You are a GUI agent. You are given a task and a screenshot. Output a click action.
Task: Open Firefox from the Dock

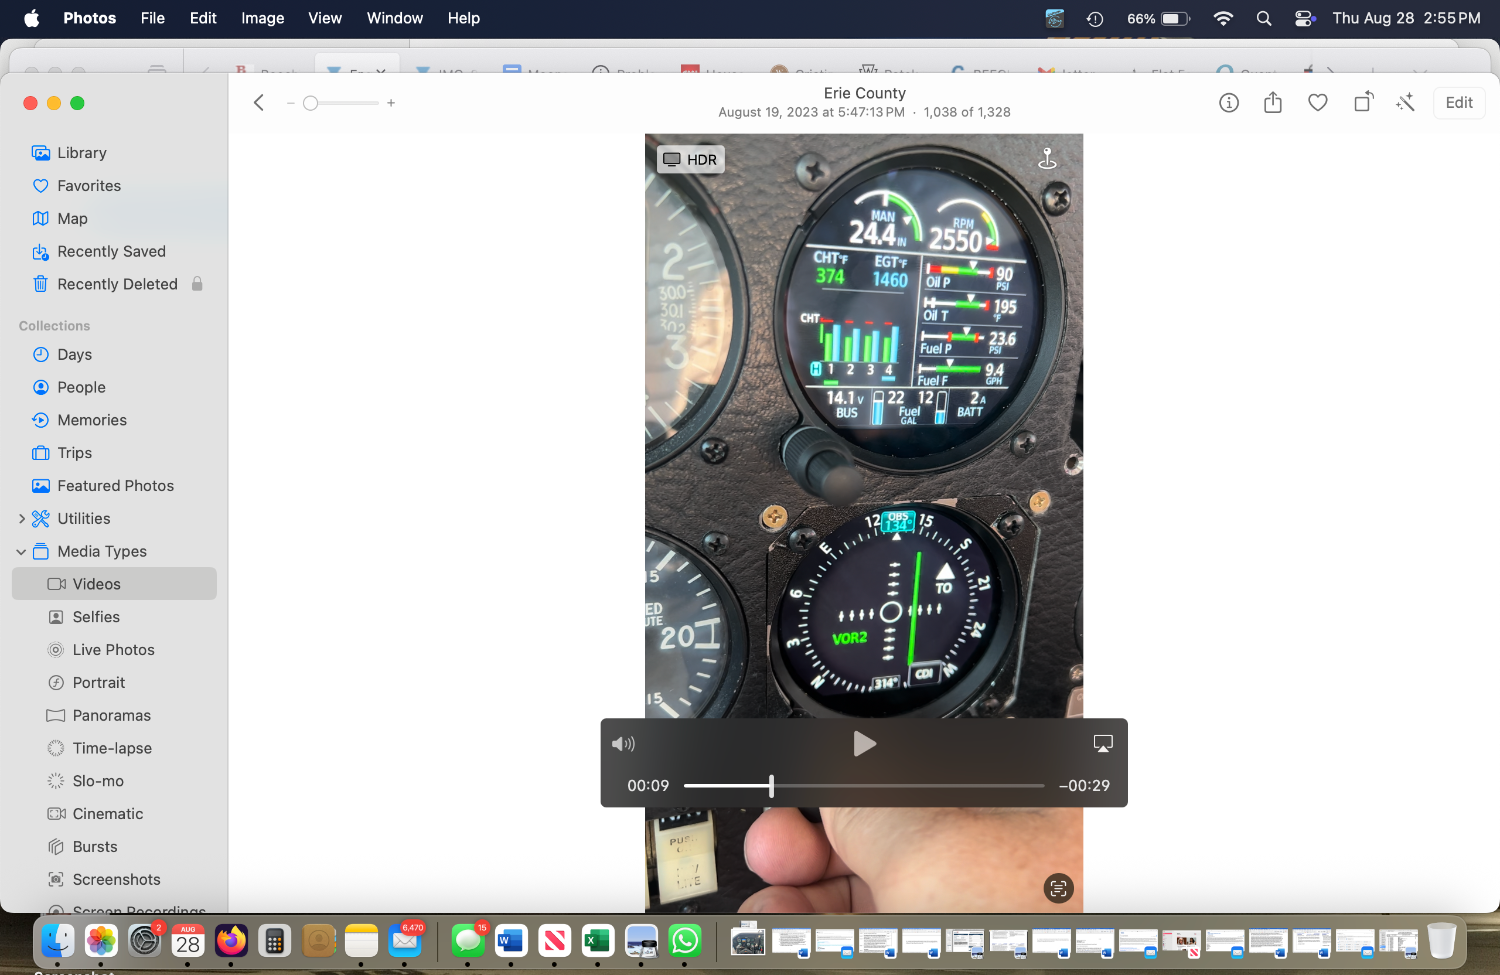tap(231, 941)
